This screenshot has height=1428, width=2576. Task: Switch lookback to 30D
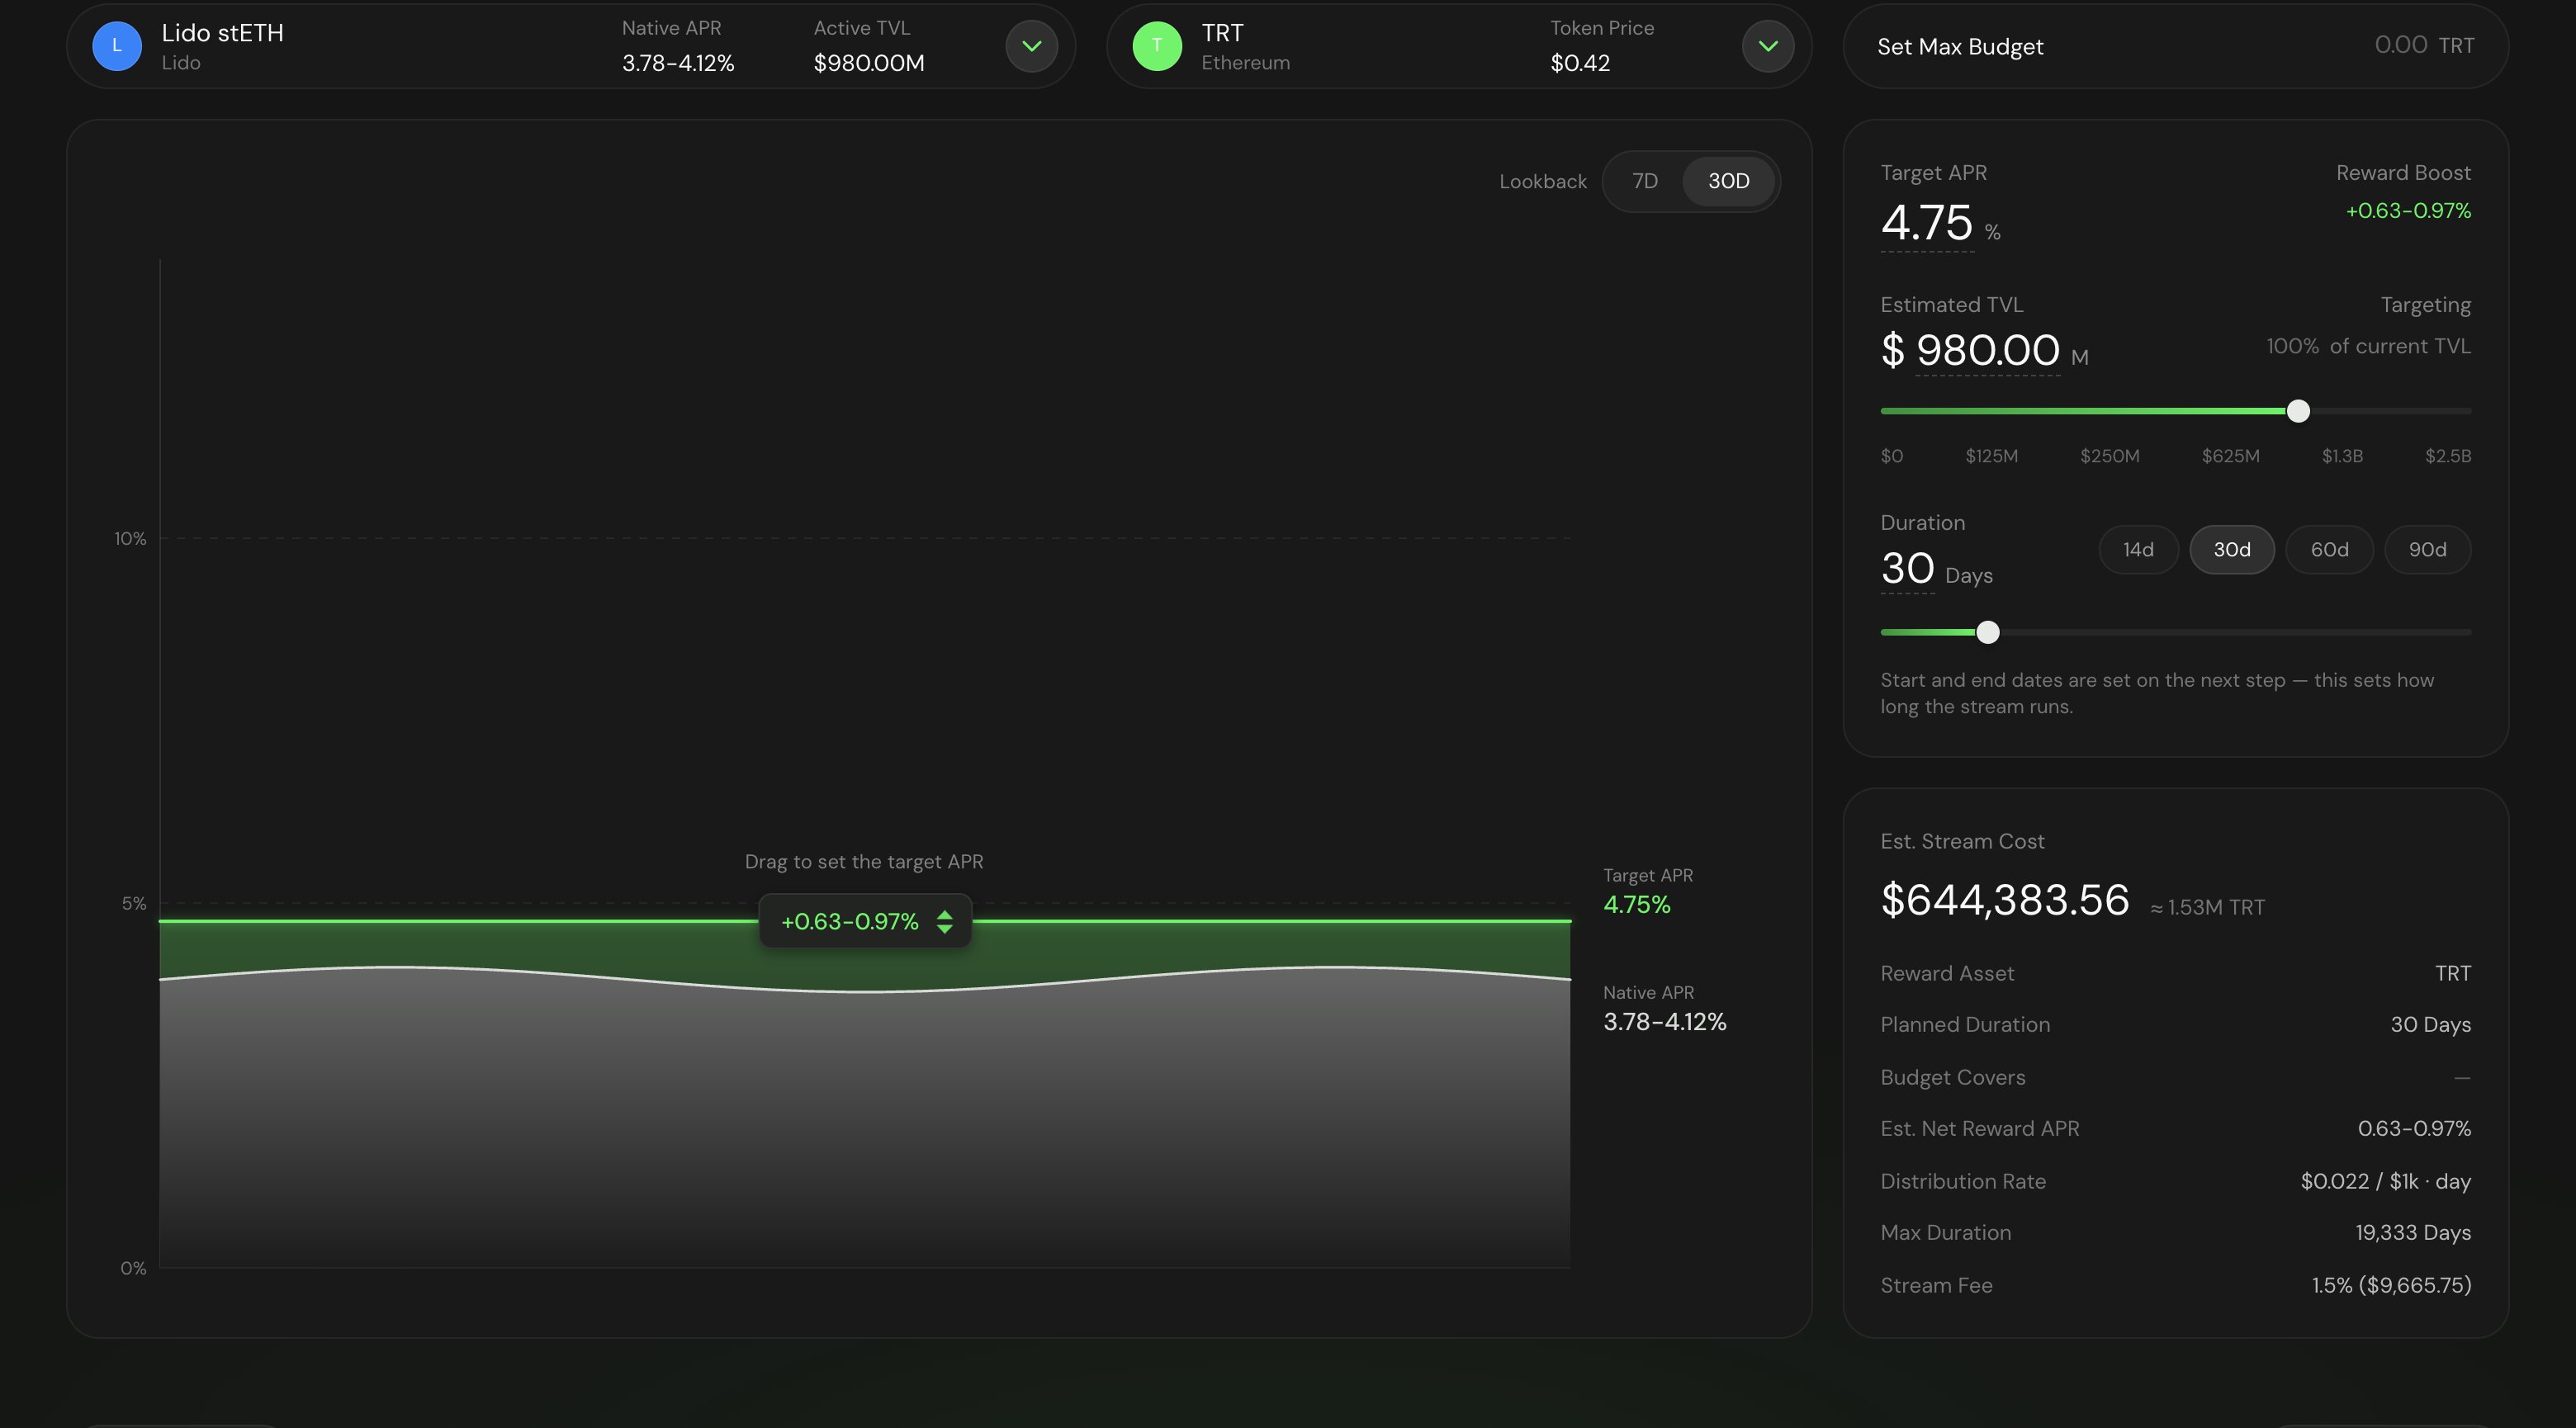(x=1728, y=181)
